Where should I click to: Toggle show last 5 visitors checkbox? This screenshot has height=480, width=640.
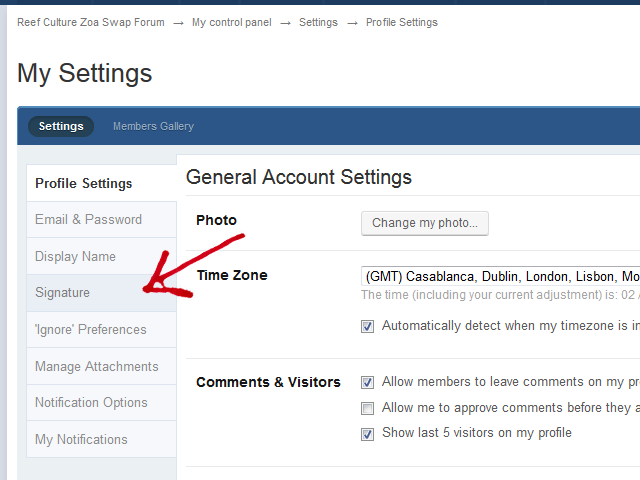(368, 433)
